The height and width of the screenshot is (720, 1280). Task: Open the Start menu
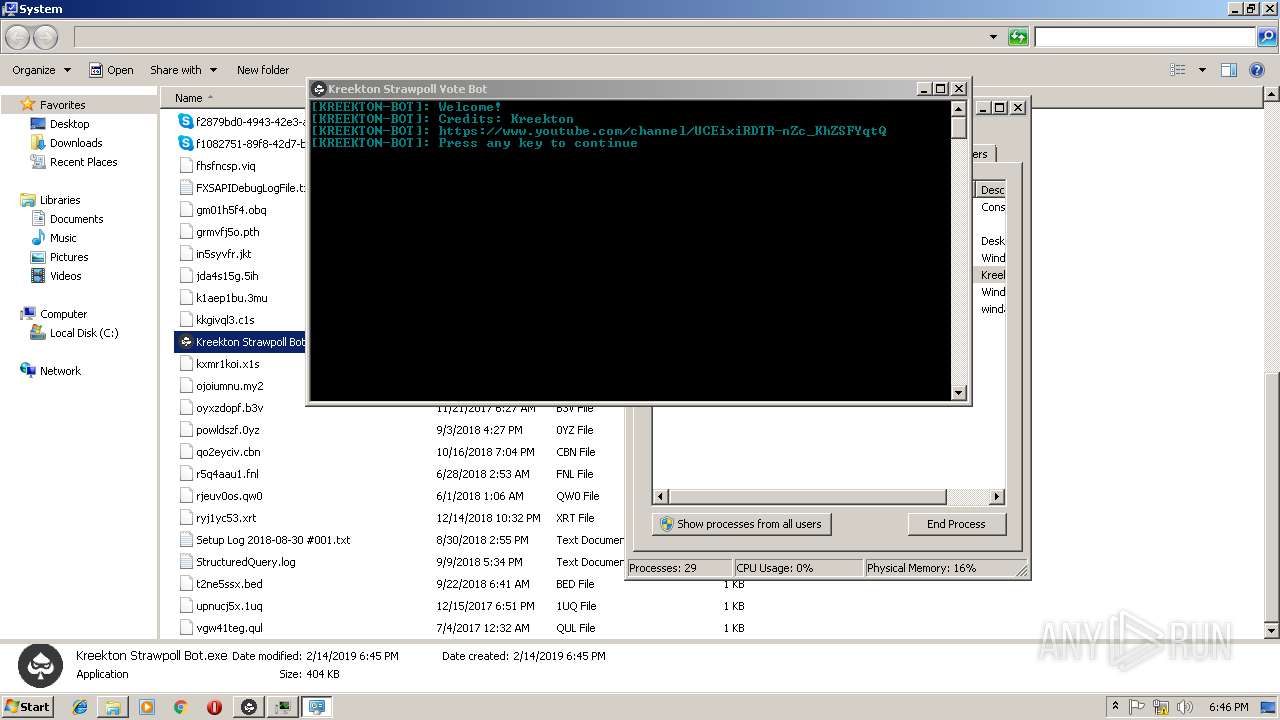[x=28, y=707]
